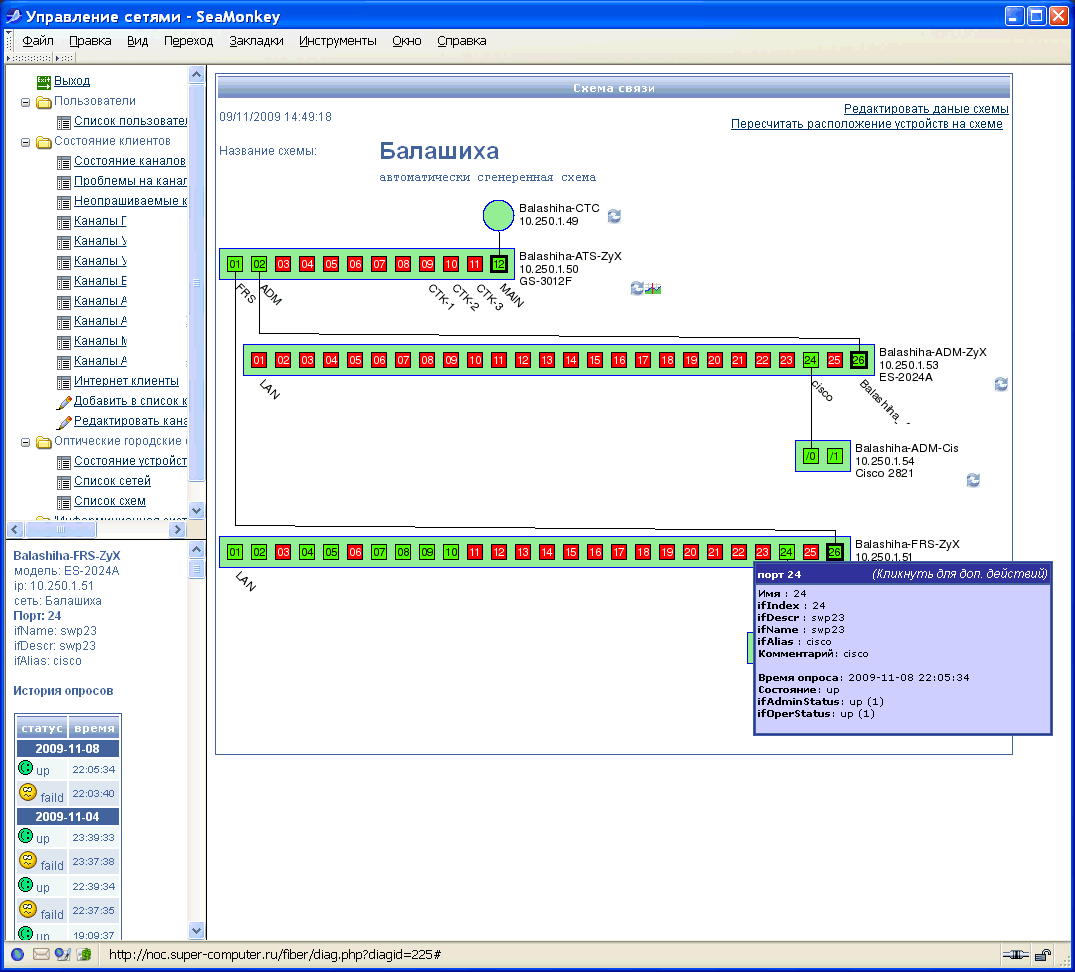Image resolution: width=1075 pixels, height=972 pixels.
Task: Open the Интернет клиенты sidebar link
Action: tap(128, 381)
